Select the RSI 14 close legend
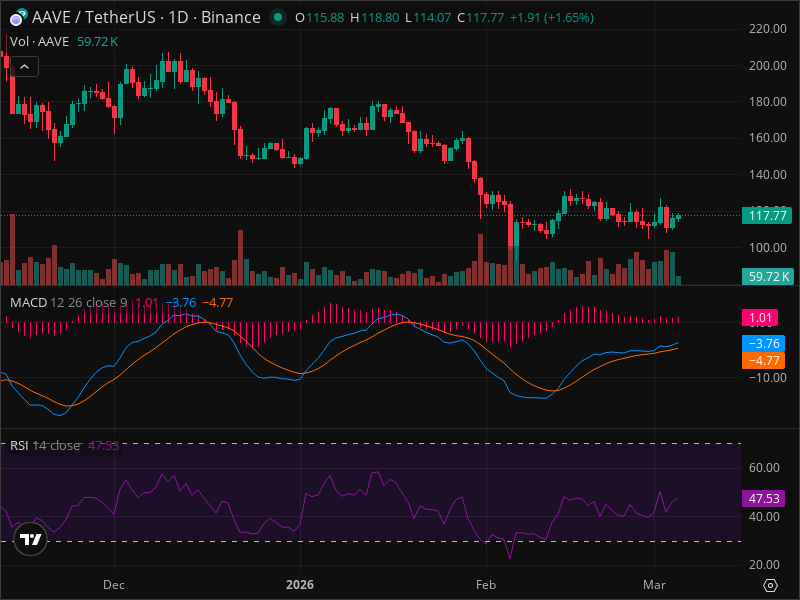 click(45, 445)
